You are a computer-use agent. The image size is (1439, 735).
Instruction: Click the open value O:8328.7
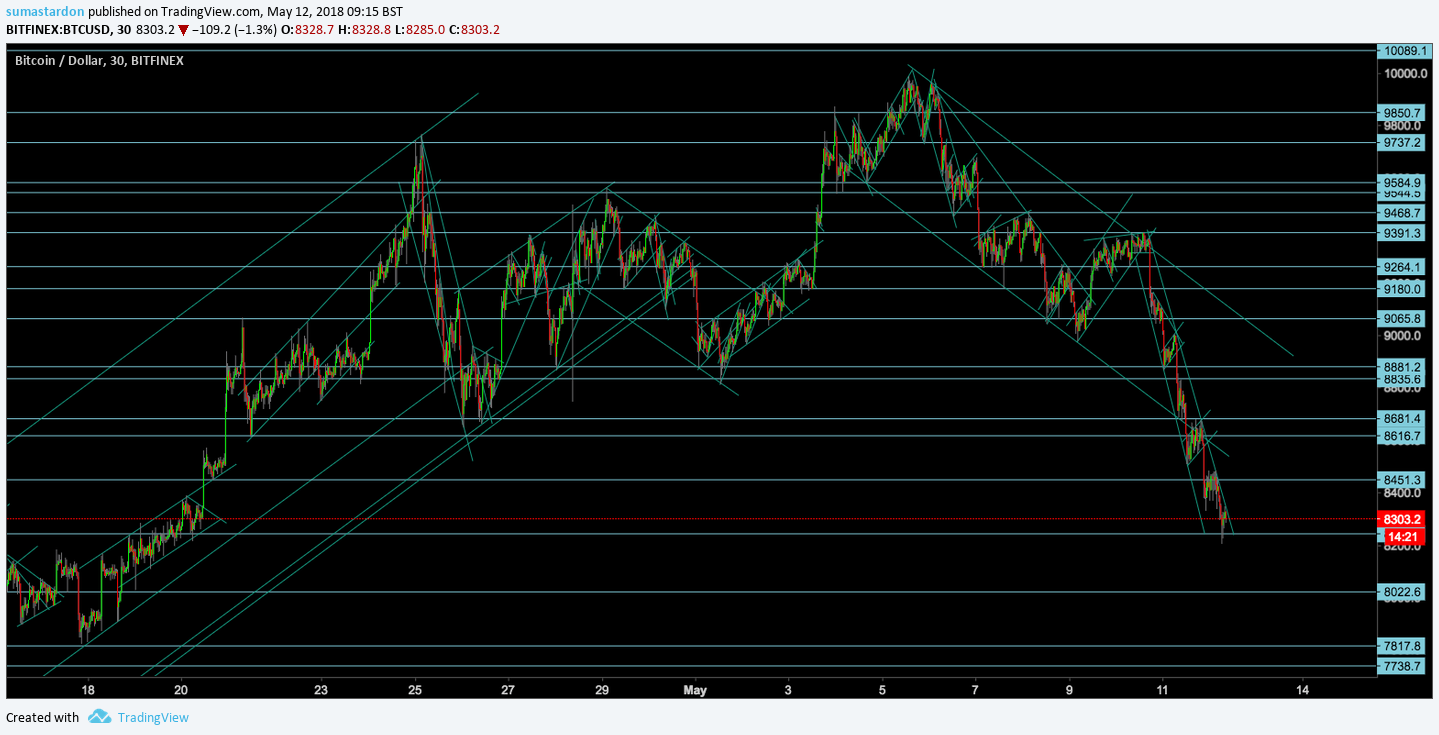[x=308, y=29]
